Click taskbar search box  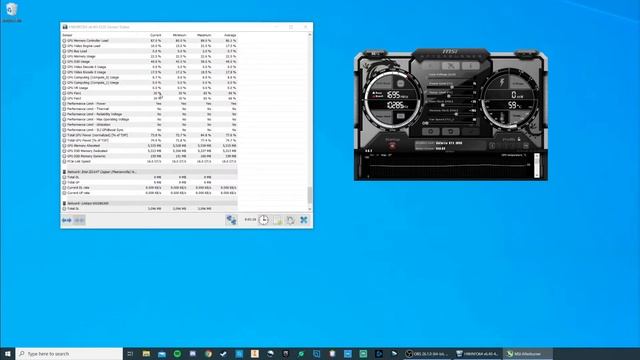coord(69,353)
